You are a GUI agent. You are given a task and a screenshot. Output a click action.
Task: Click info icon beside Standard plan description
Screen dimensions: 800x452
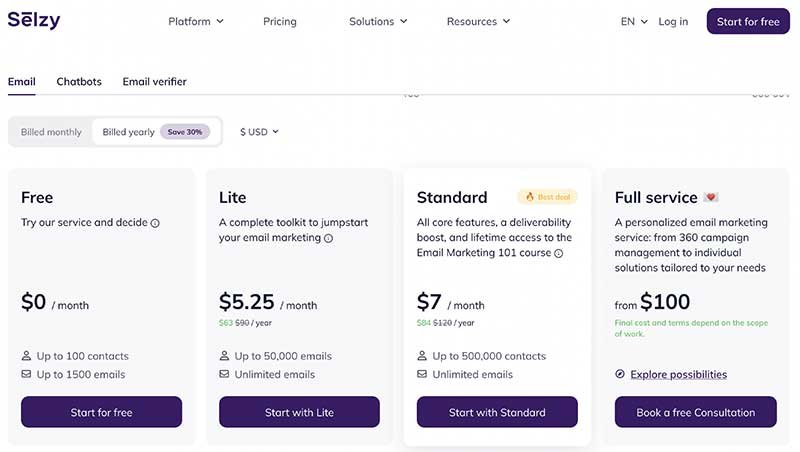point(559,254)
